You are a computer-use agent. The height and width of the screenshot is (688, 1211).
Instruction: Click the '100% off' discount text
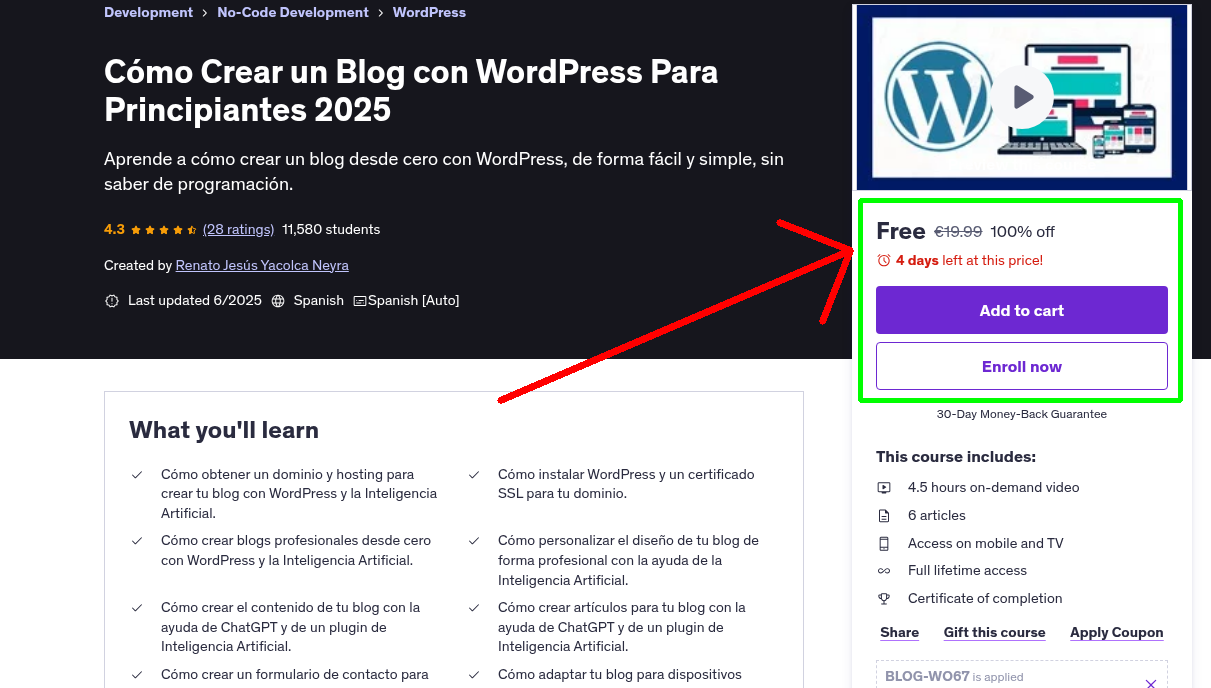click(1022, 232)
